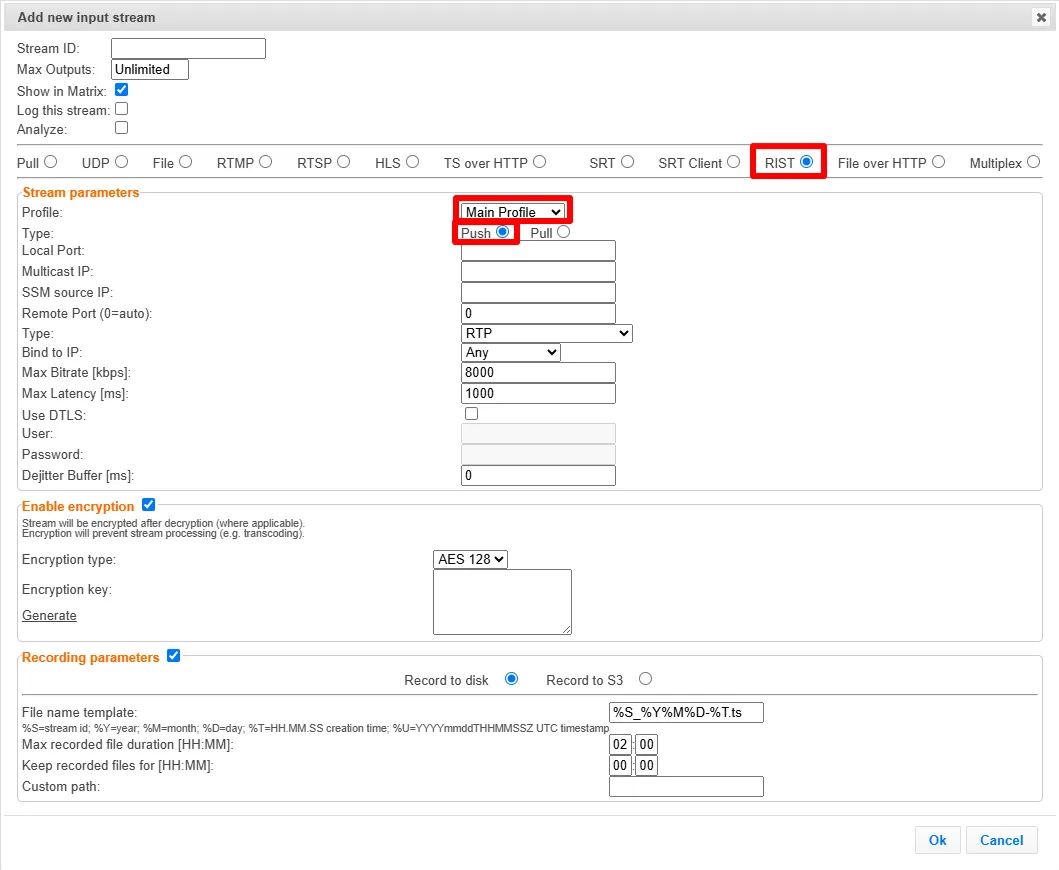Open the Encryption type dropdown
Image resolution: width=1059 pixels, height=870 pixels.
pyautogui.click(x=470, y=559)
